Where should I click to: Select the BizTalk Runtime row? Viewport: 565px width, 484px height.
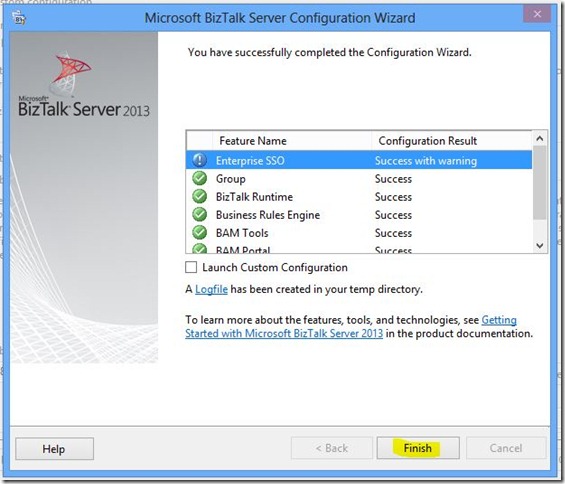359,196
